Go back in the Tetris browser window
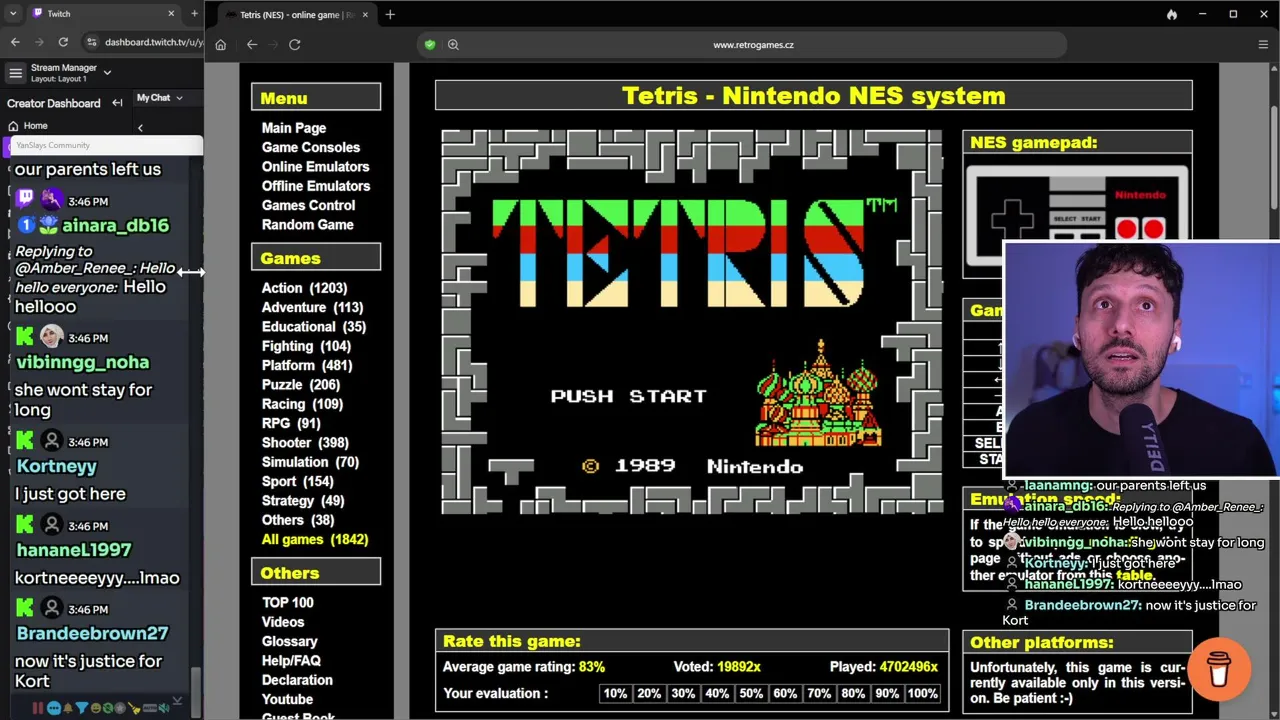The height and width of the screenshot is (720, 1280). (x=252, y=45)
